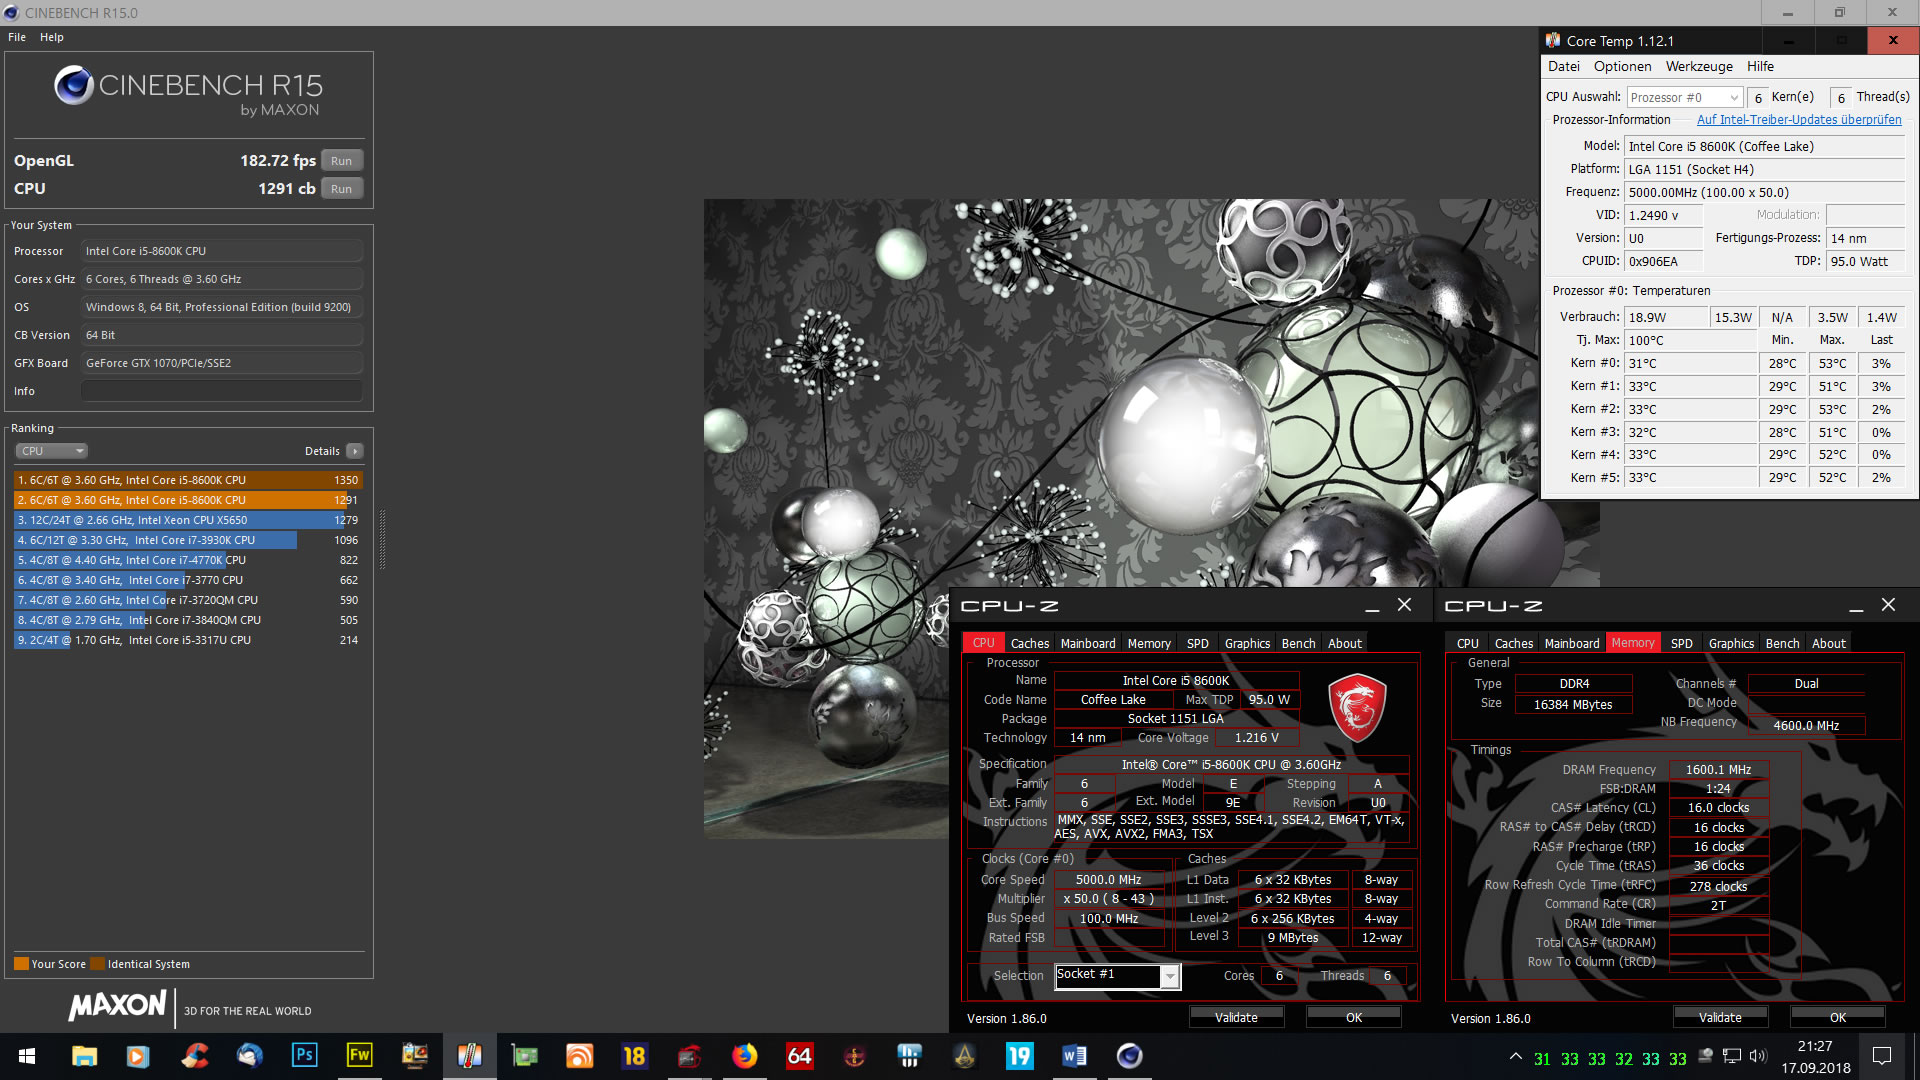Open Firefox from the taskbar
Image resolution: width=1920 pixels, height=1080 pixels.
pos(744,1056)
